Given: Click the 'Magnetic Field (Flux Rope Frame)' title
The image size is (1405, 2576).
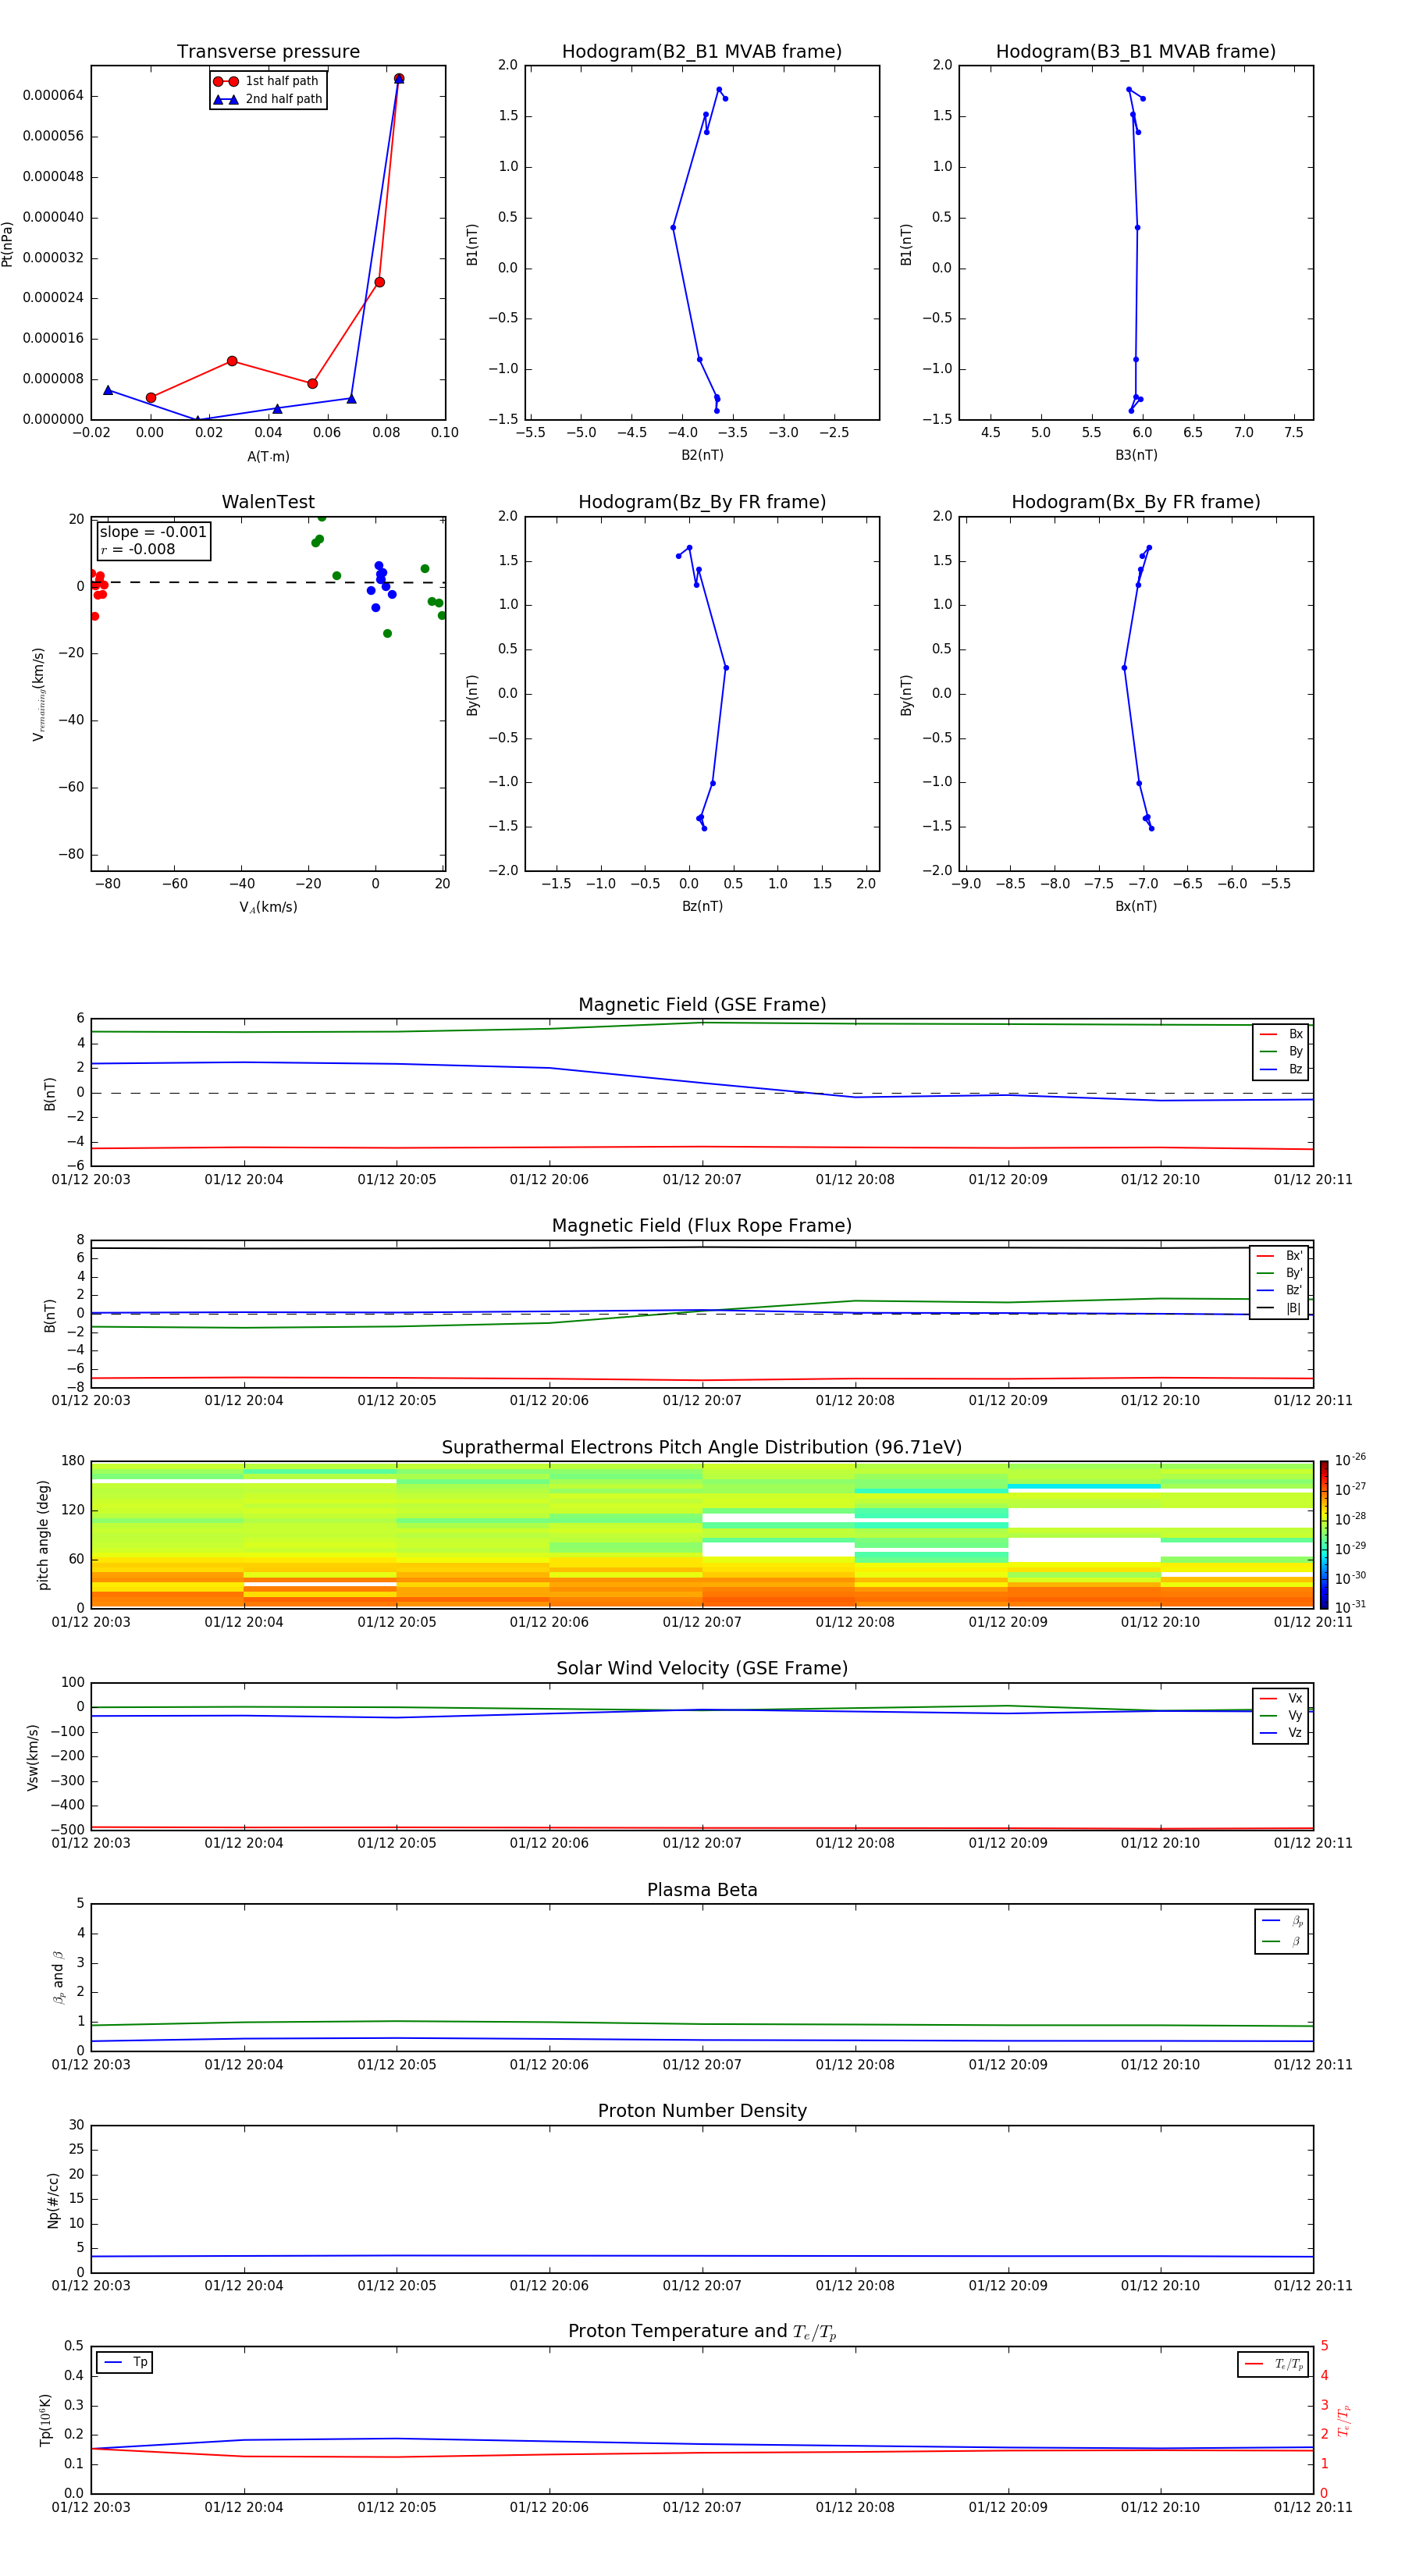Looking at the screenshot, I should pyautogui.click(x=702, y=1226).
